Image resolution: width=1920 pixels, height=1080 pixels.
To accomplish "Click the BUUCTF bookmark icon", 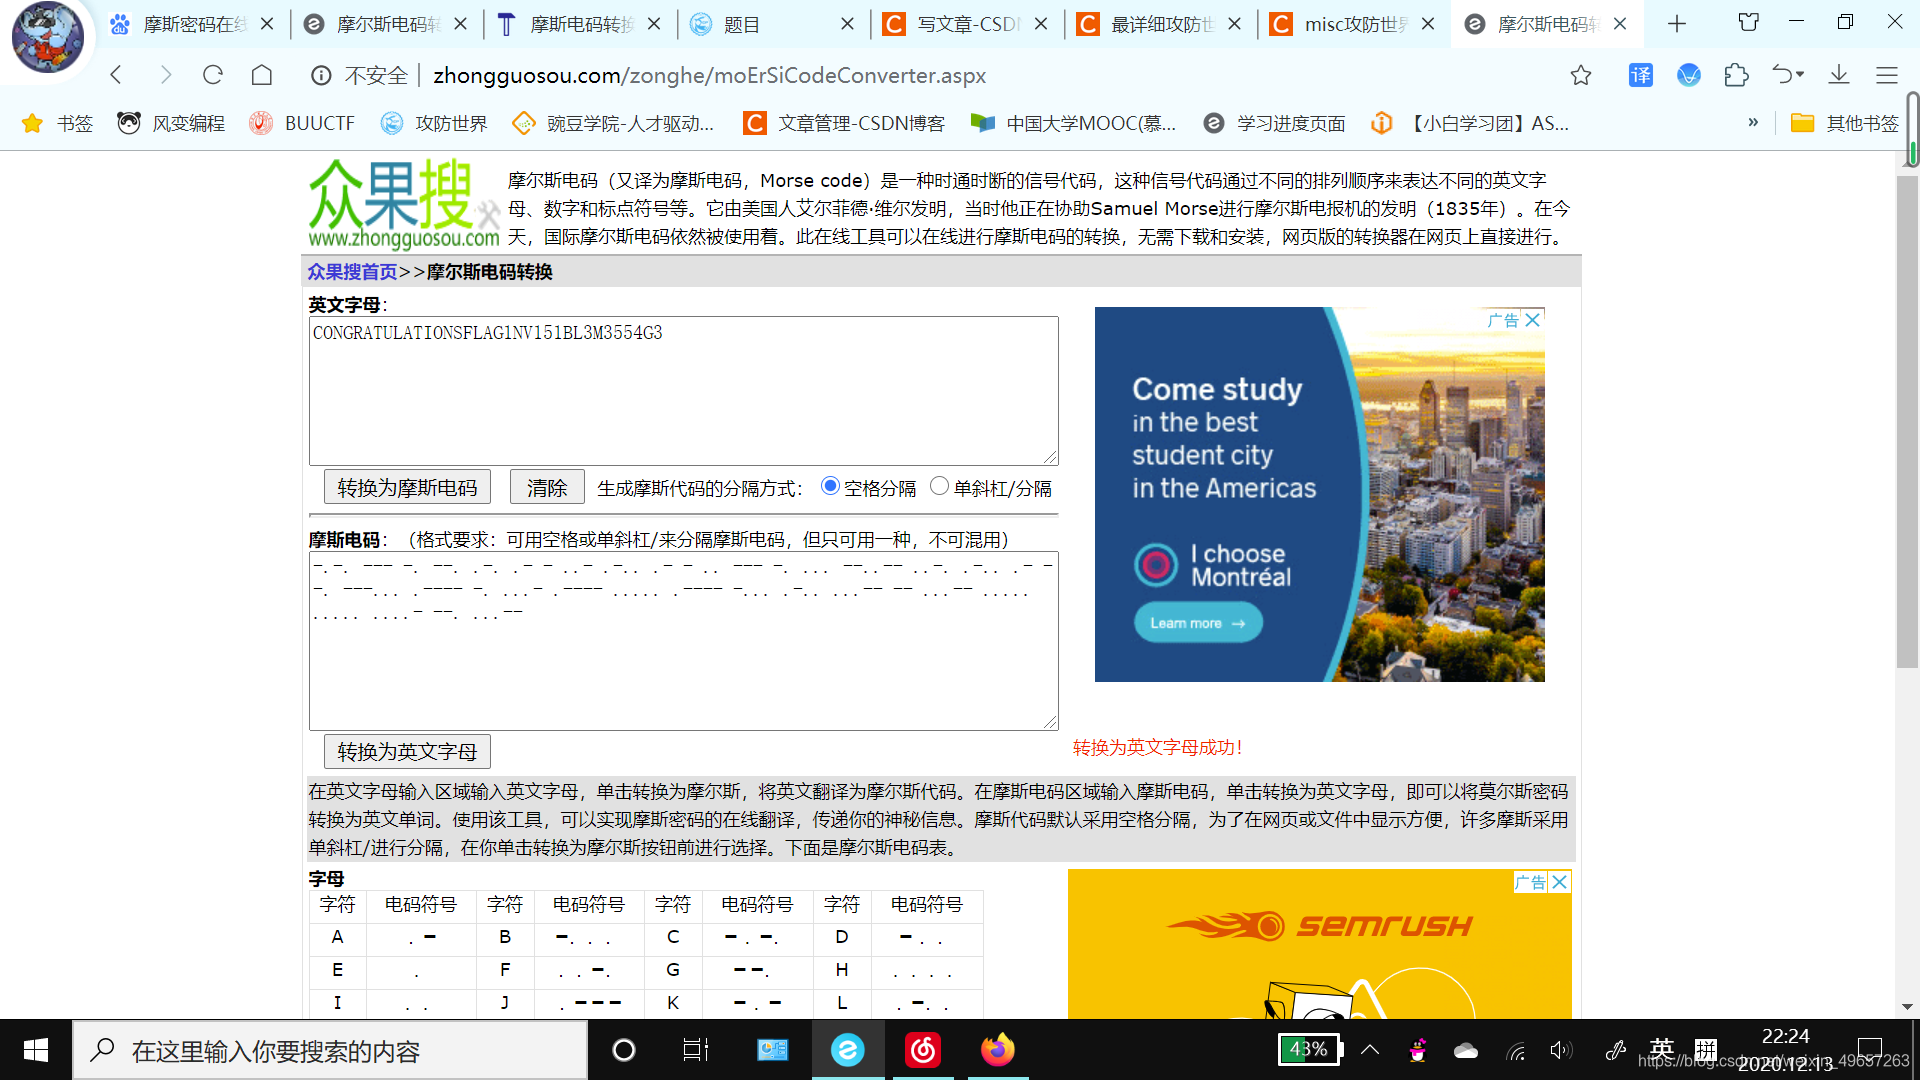I will tap(260, 123).
